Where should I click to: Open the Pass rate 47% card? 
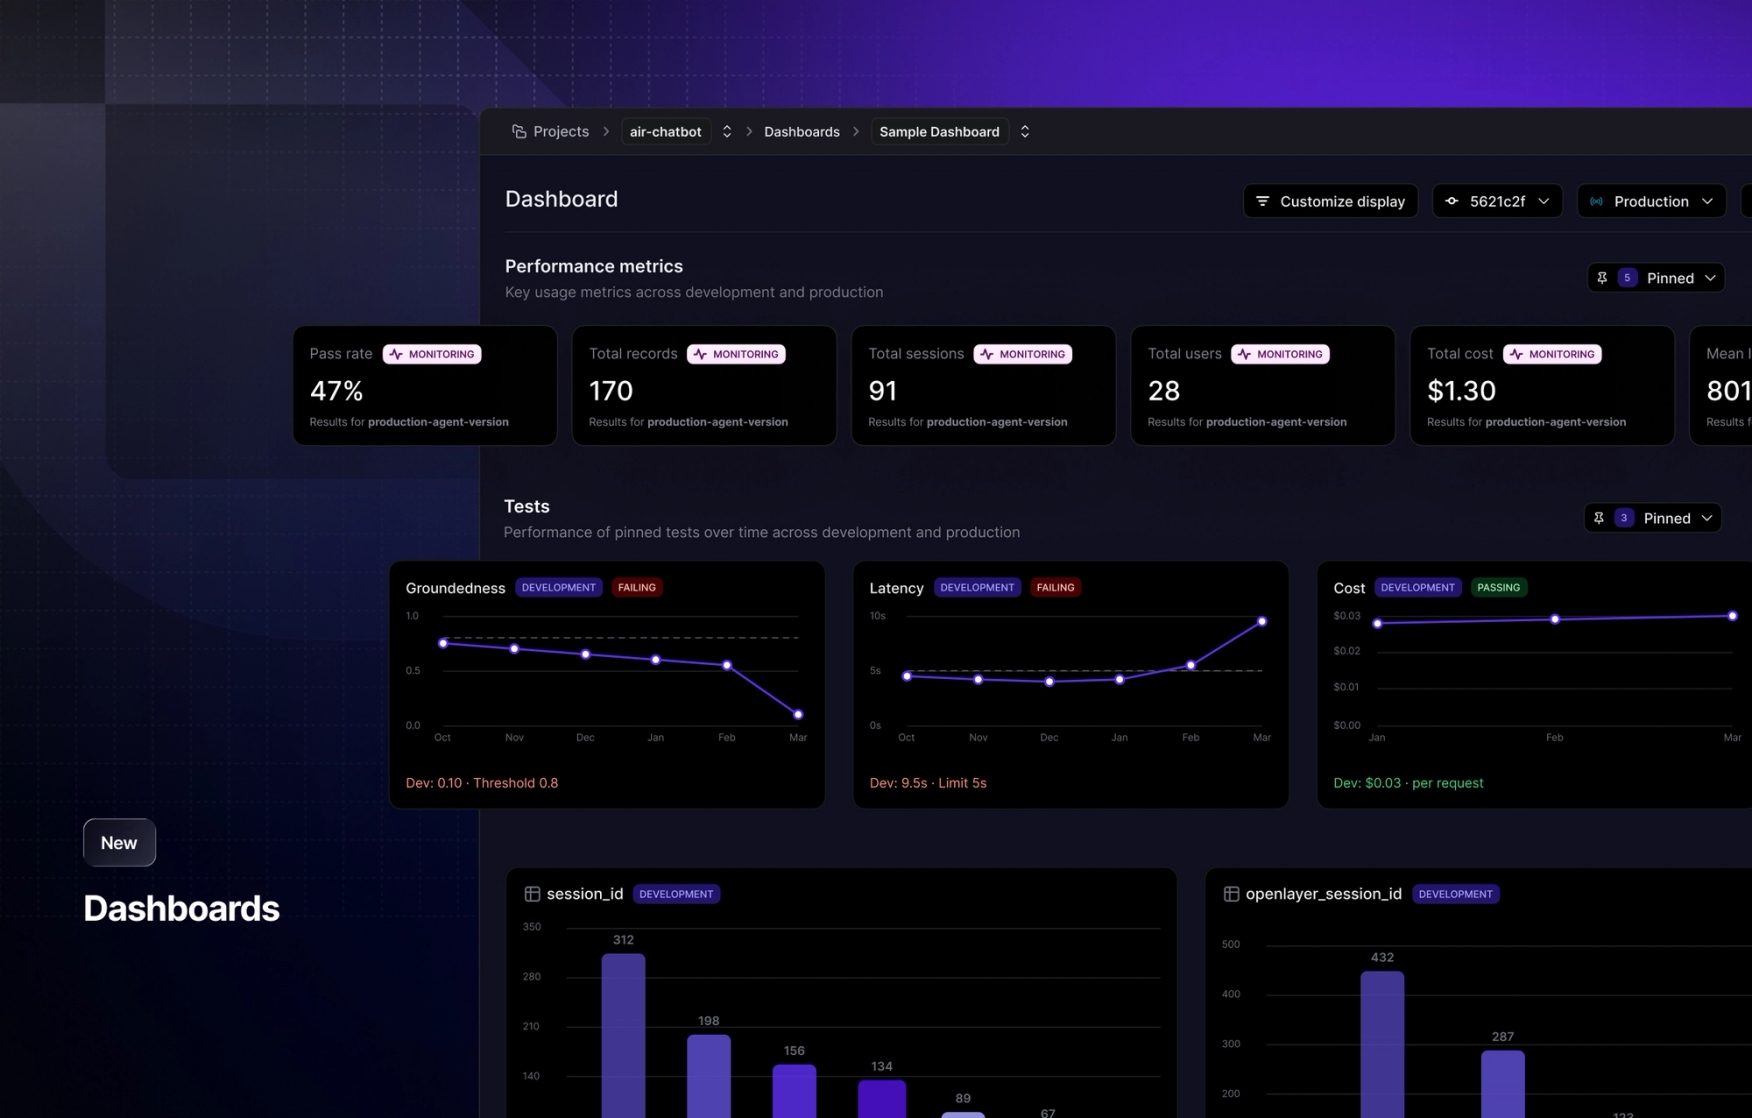425,385
